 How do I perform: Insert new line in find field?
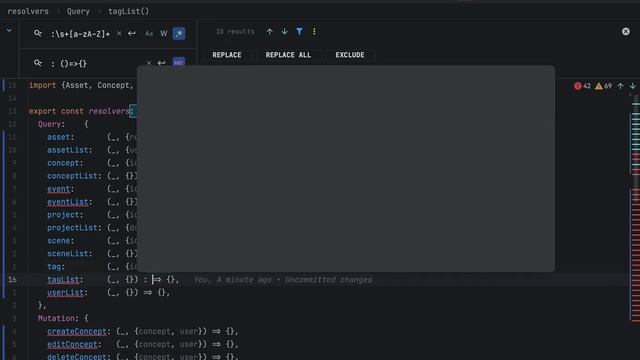pyautogui.click(x=131, y=33)
